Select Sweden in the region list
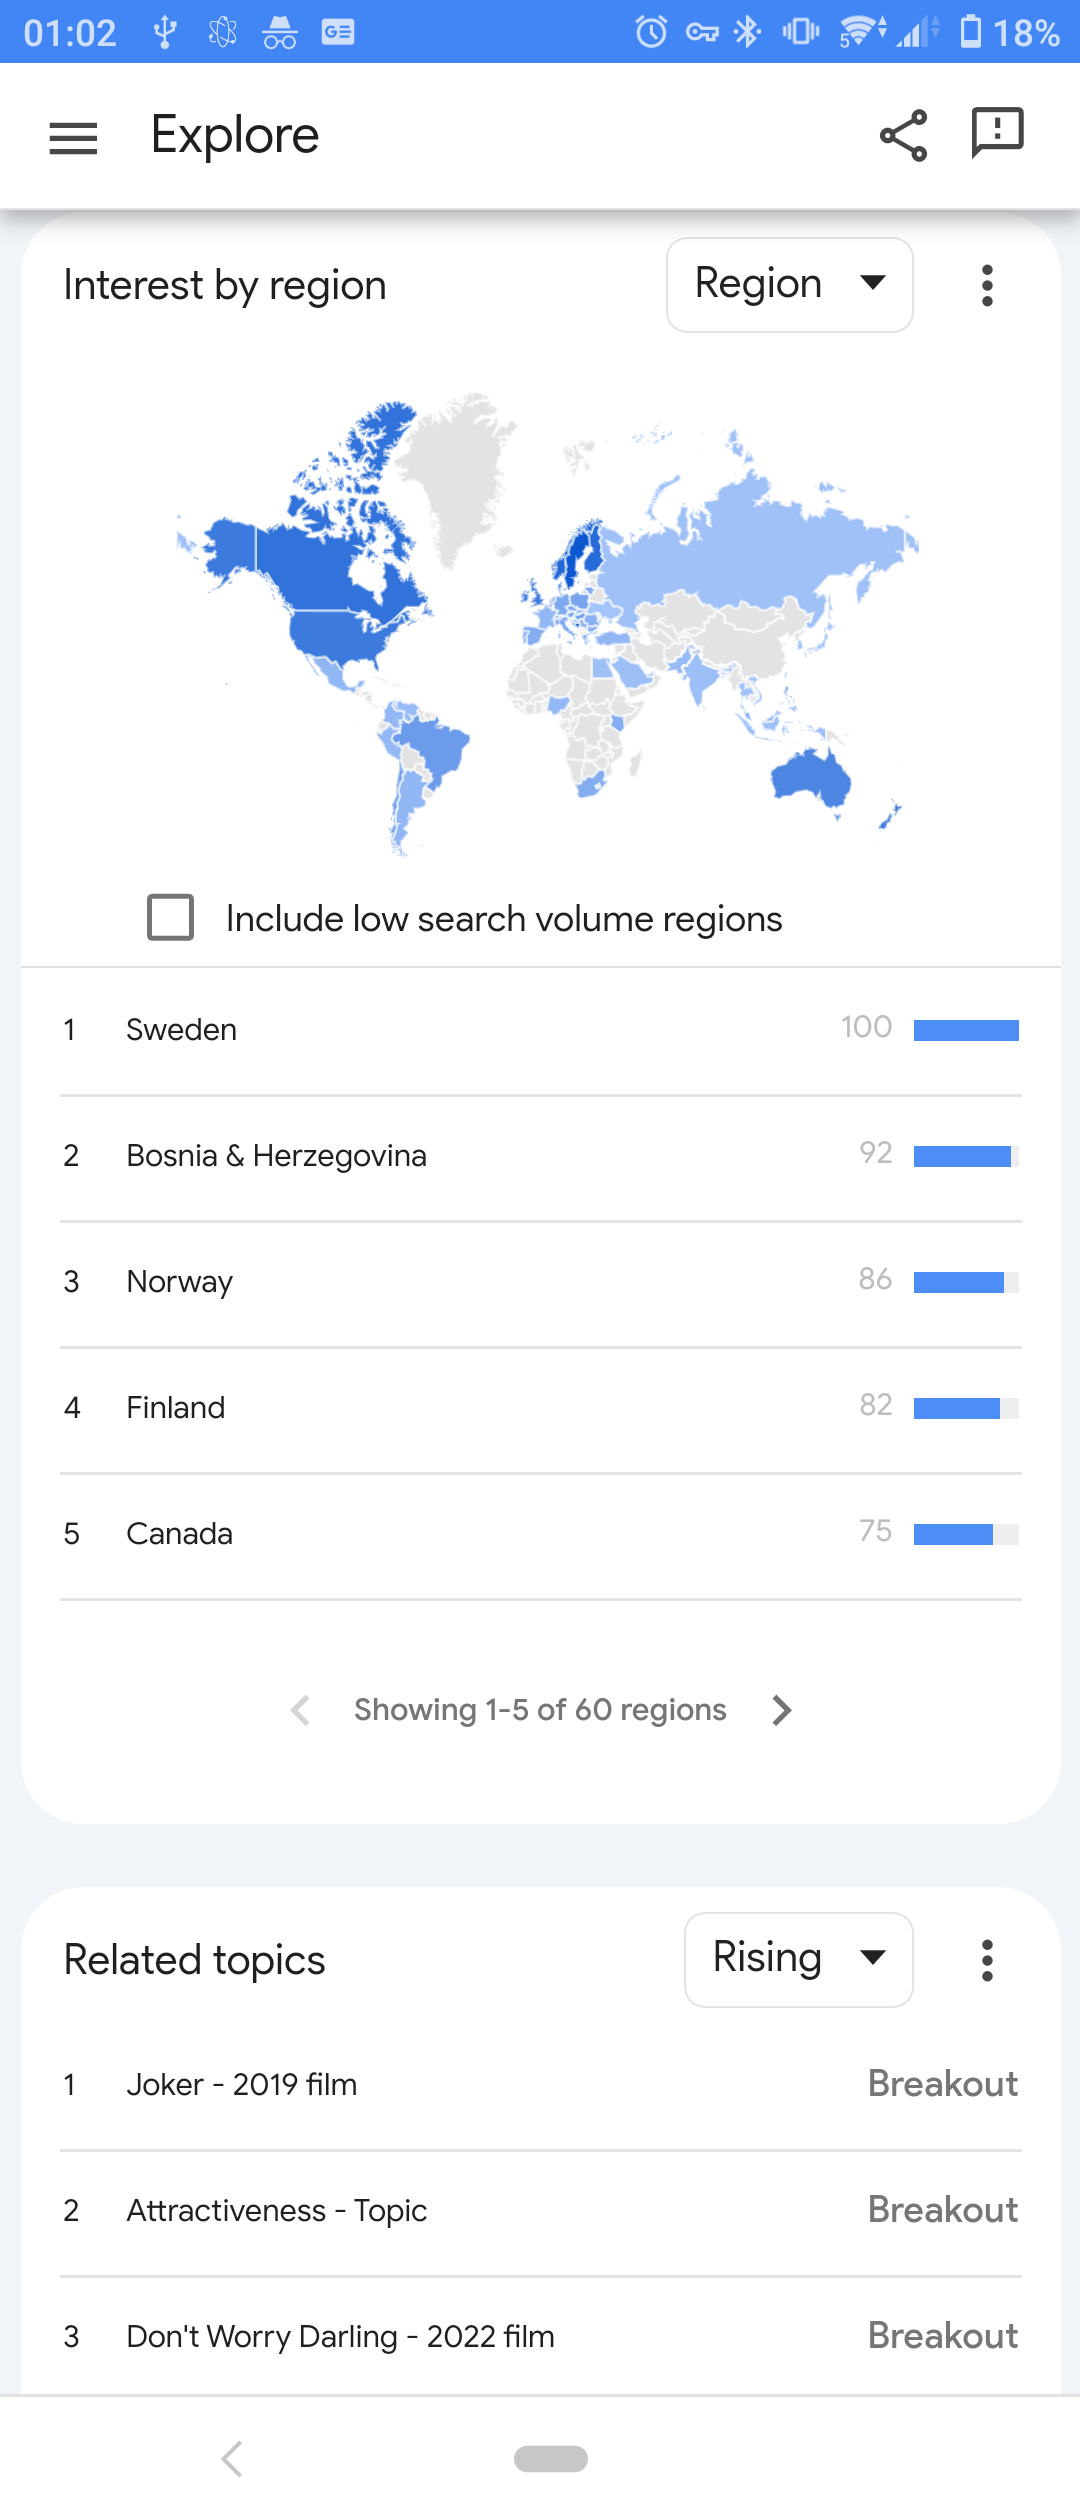 coord(541,1030)
